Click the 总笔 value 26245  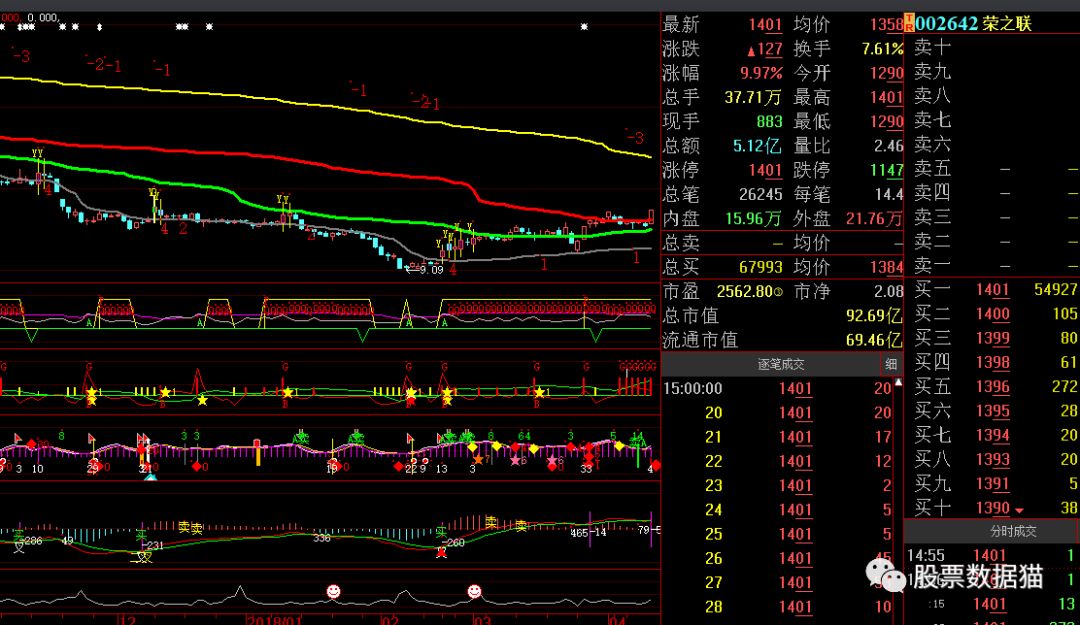tap(760, 194)
